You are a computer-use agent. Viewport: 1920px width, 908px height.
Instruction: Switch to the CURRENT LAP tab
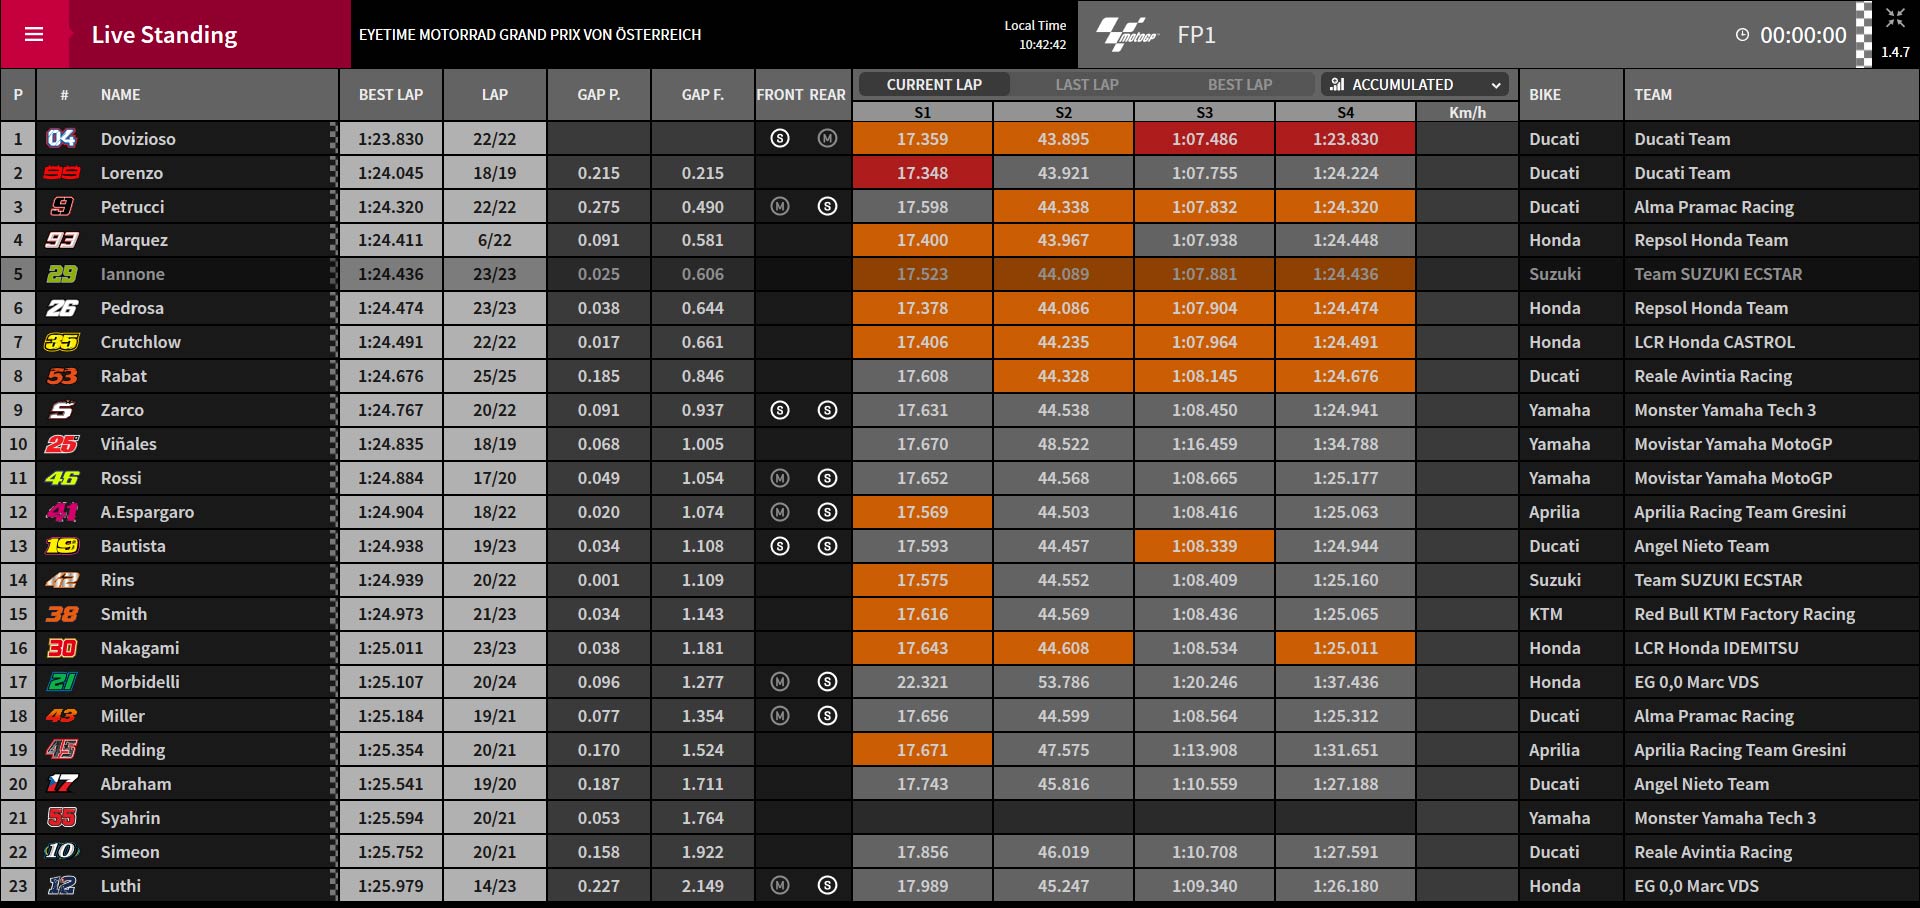pos(934,85)
